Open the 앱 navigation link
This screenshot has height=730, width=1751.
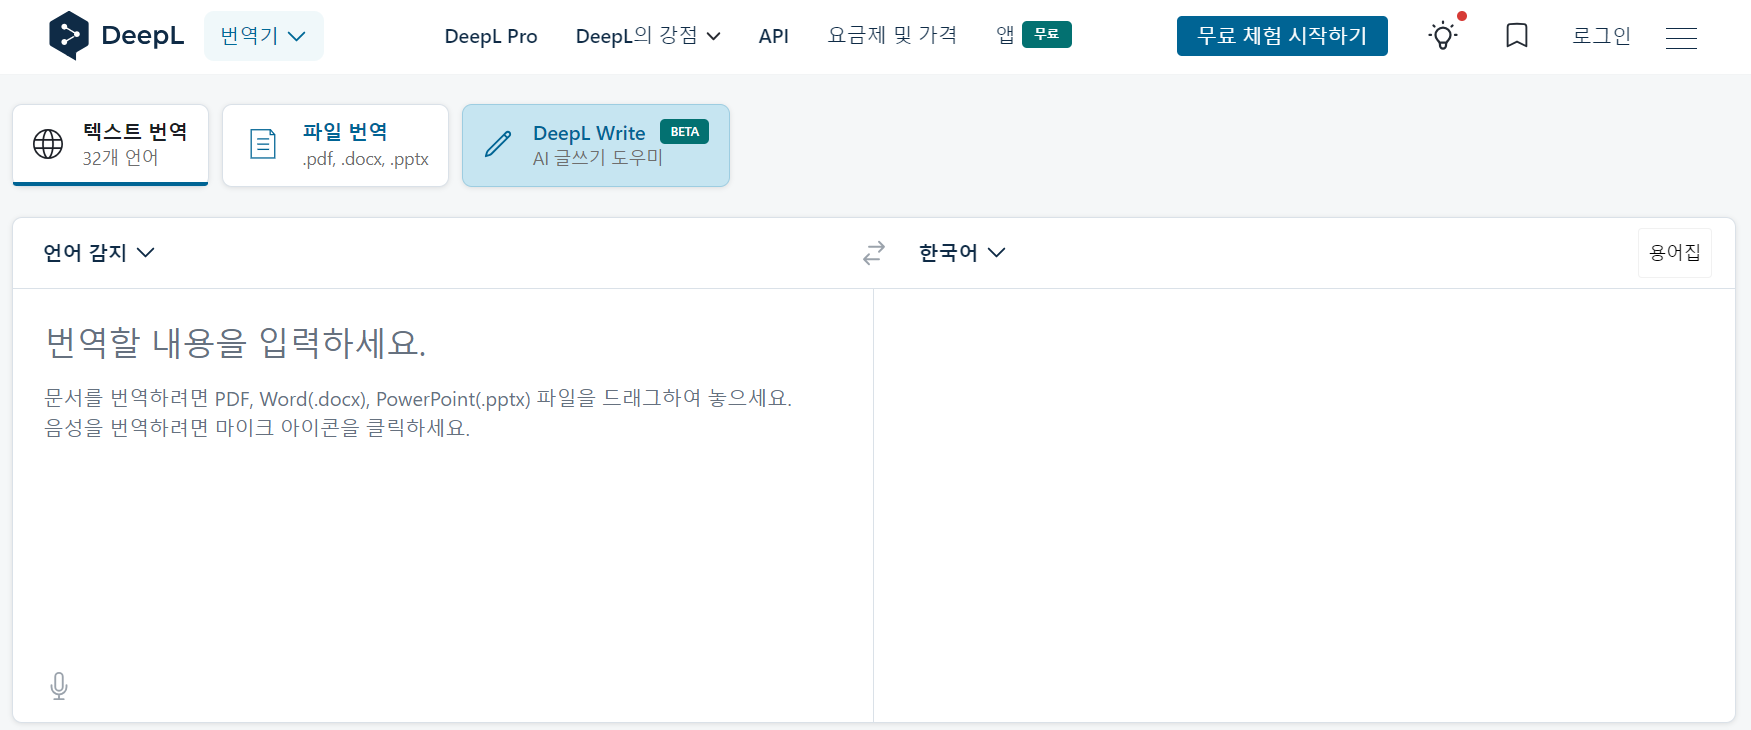(1005, 35)
